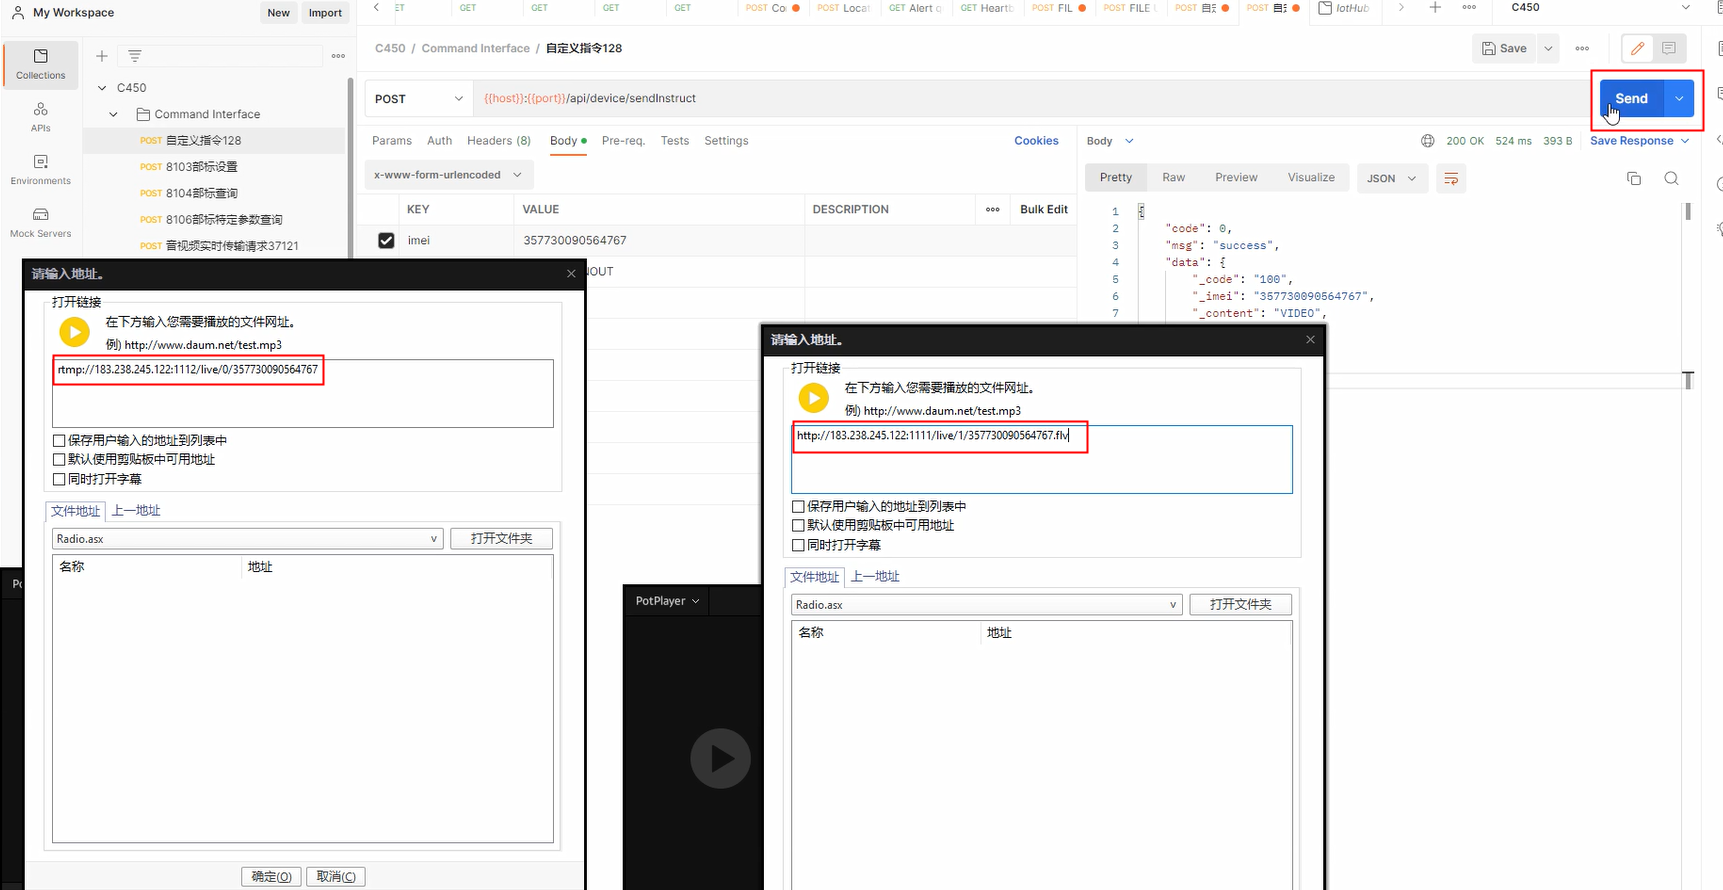This screenshot has height=890, width=1723.
Task: Toggle response line wrap icon
Action: [x=1451, y=178]
